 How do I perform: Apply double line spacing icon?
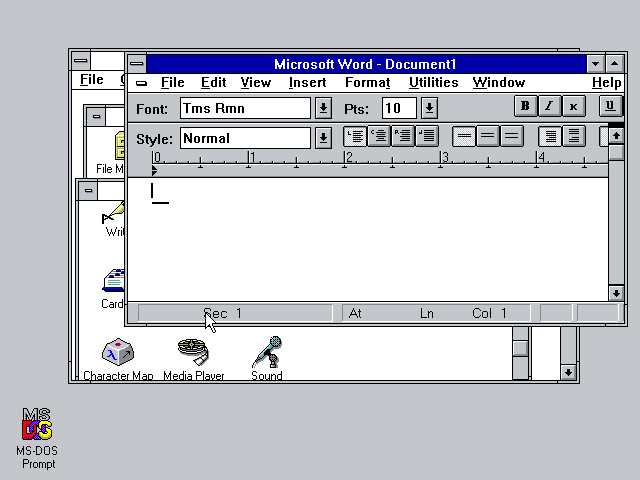pos(511,136)
